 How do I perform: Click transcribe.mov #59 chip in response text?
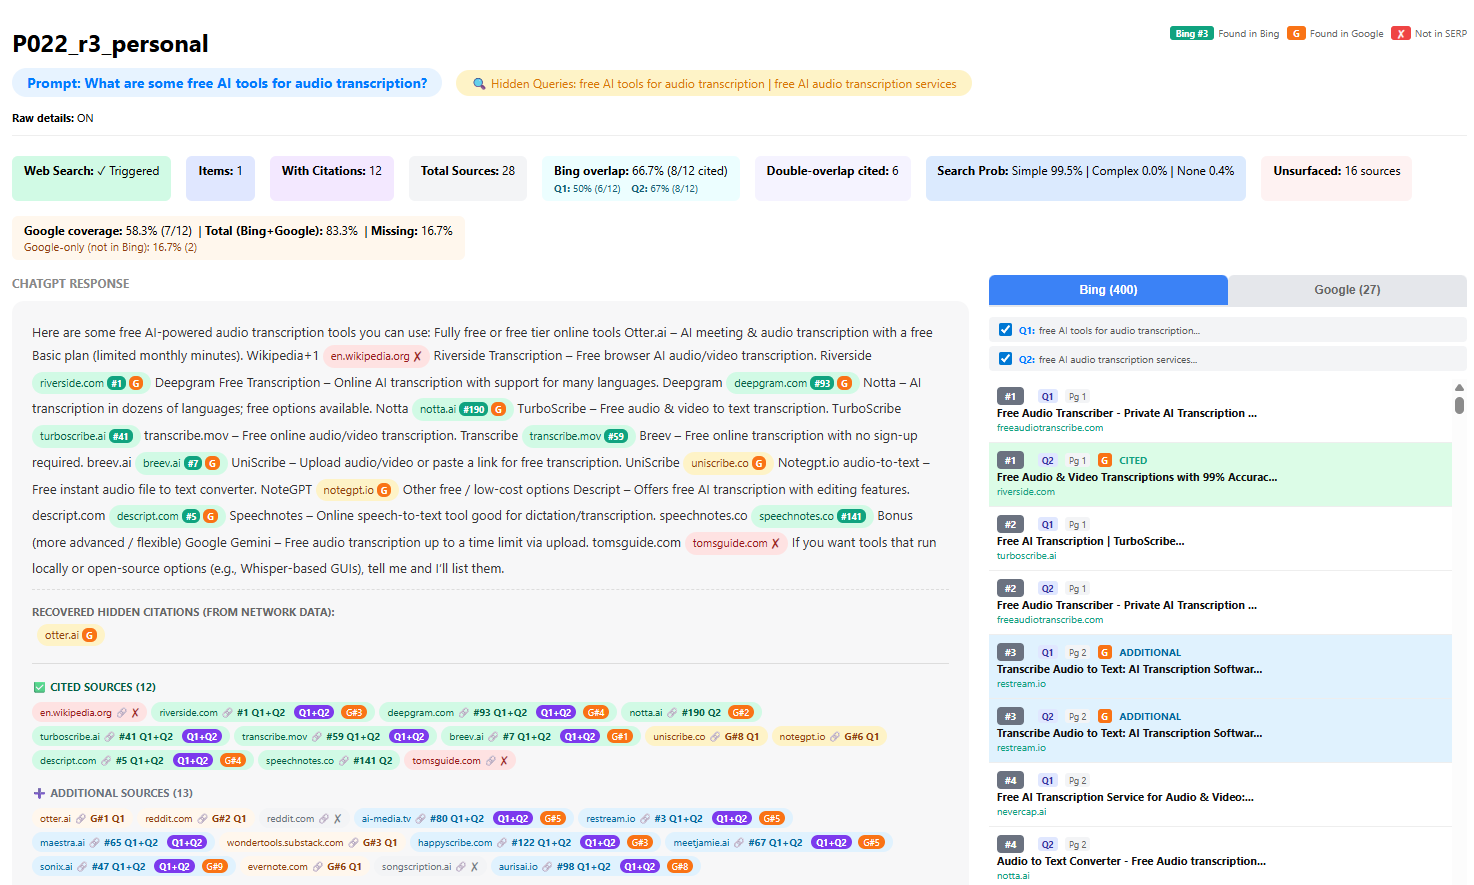pos(577,436)
